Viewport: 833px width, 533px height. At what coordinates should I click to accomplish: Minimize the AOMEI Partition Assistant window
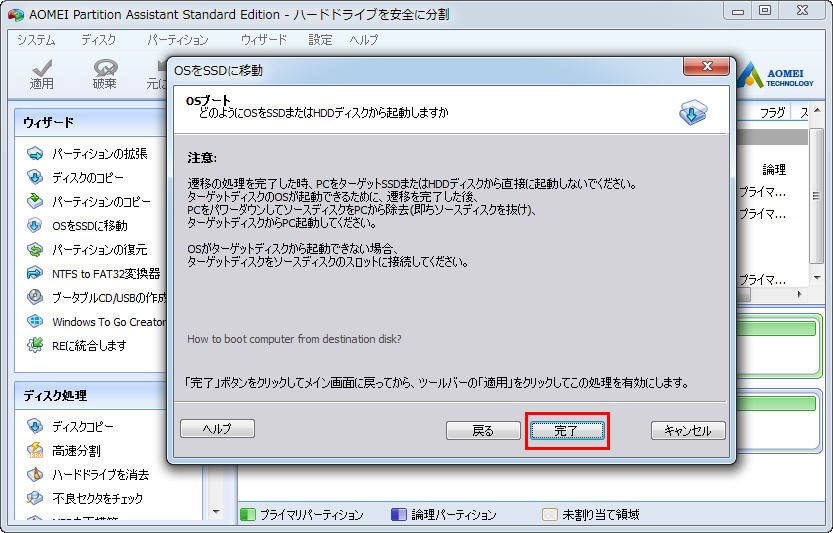point(737,11)
